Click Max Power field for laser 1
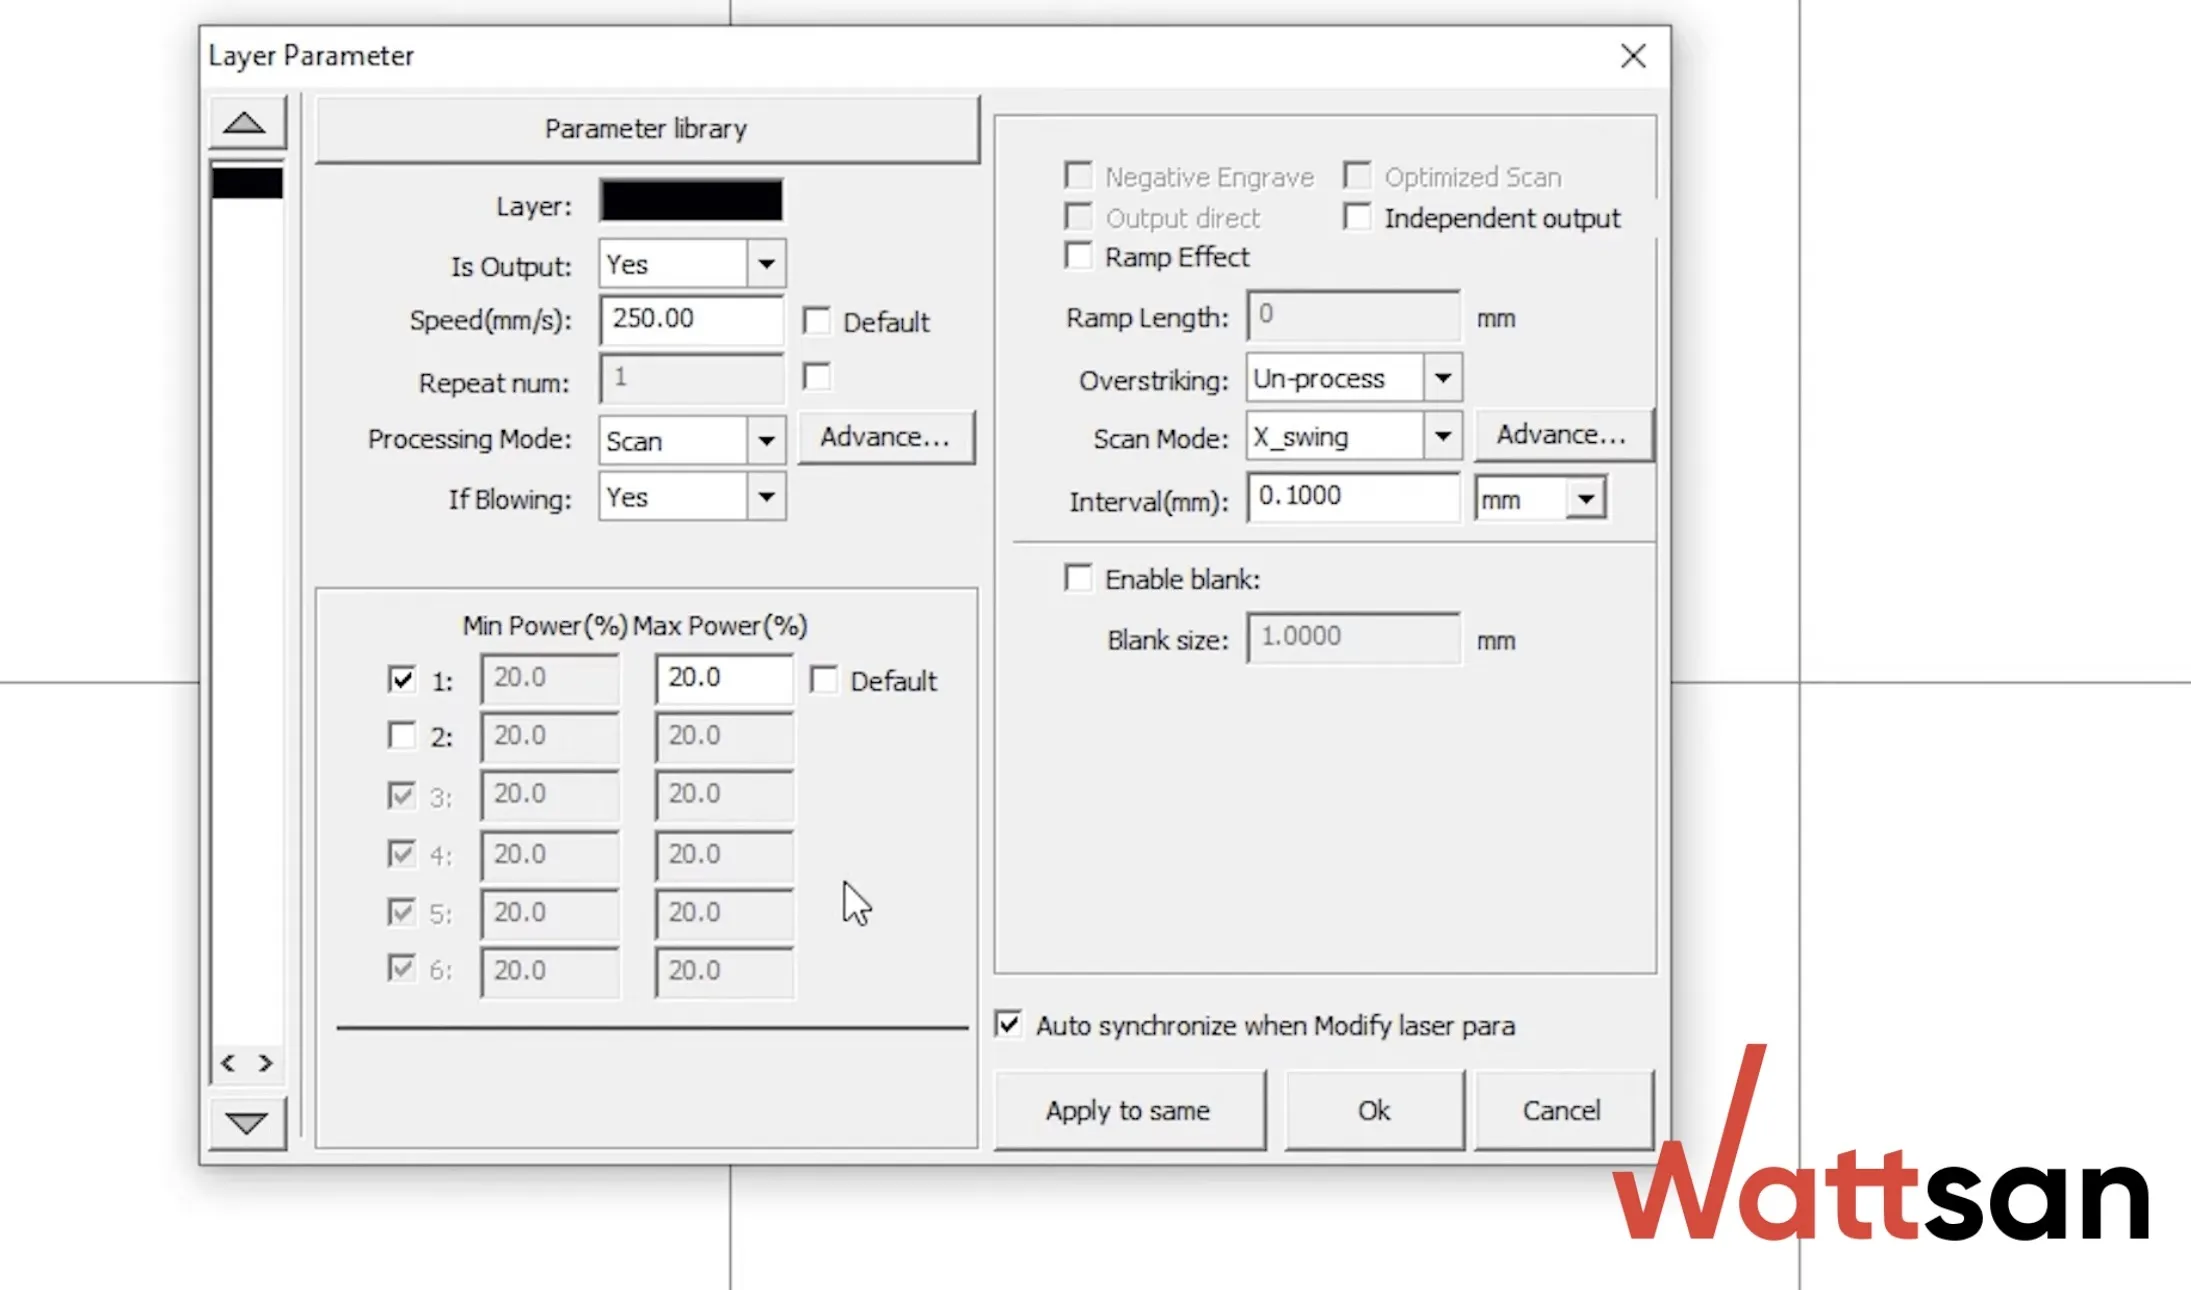Viewport: 2191px width, 1290px height. tap(724, 678)
